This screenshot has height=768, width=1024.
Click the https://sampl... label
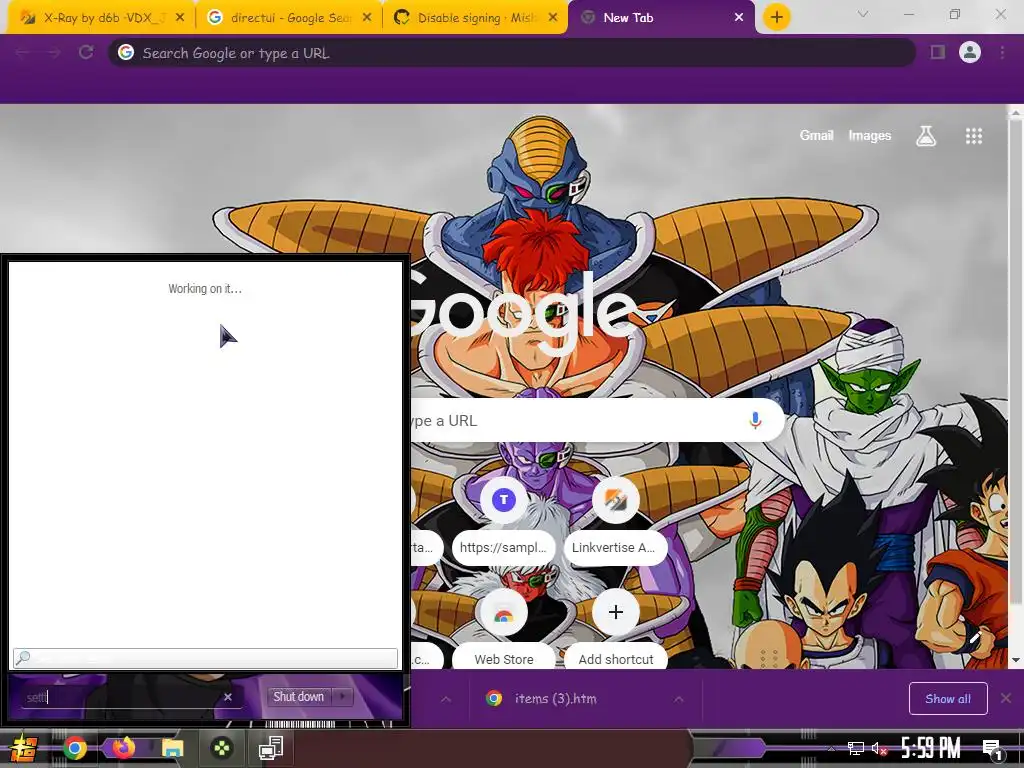503,547
